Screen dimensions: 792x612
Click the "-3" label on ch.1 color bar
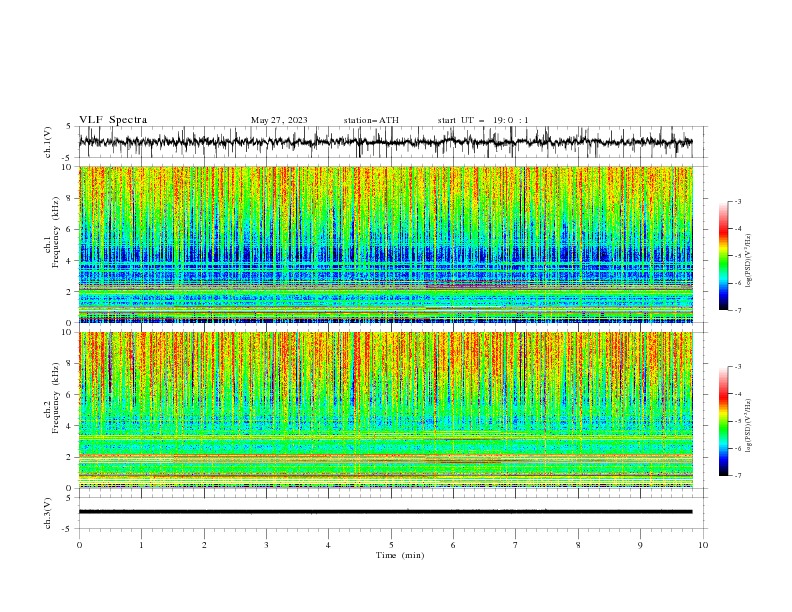coord(738,201)
